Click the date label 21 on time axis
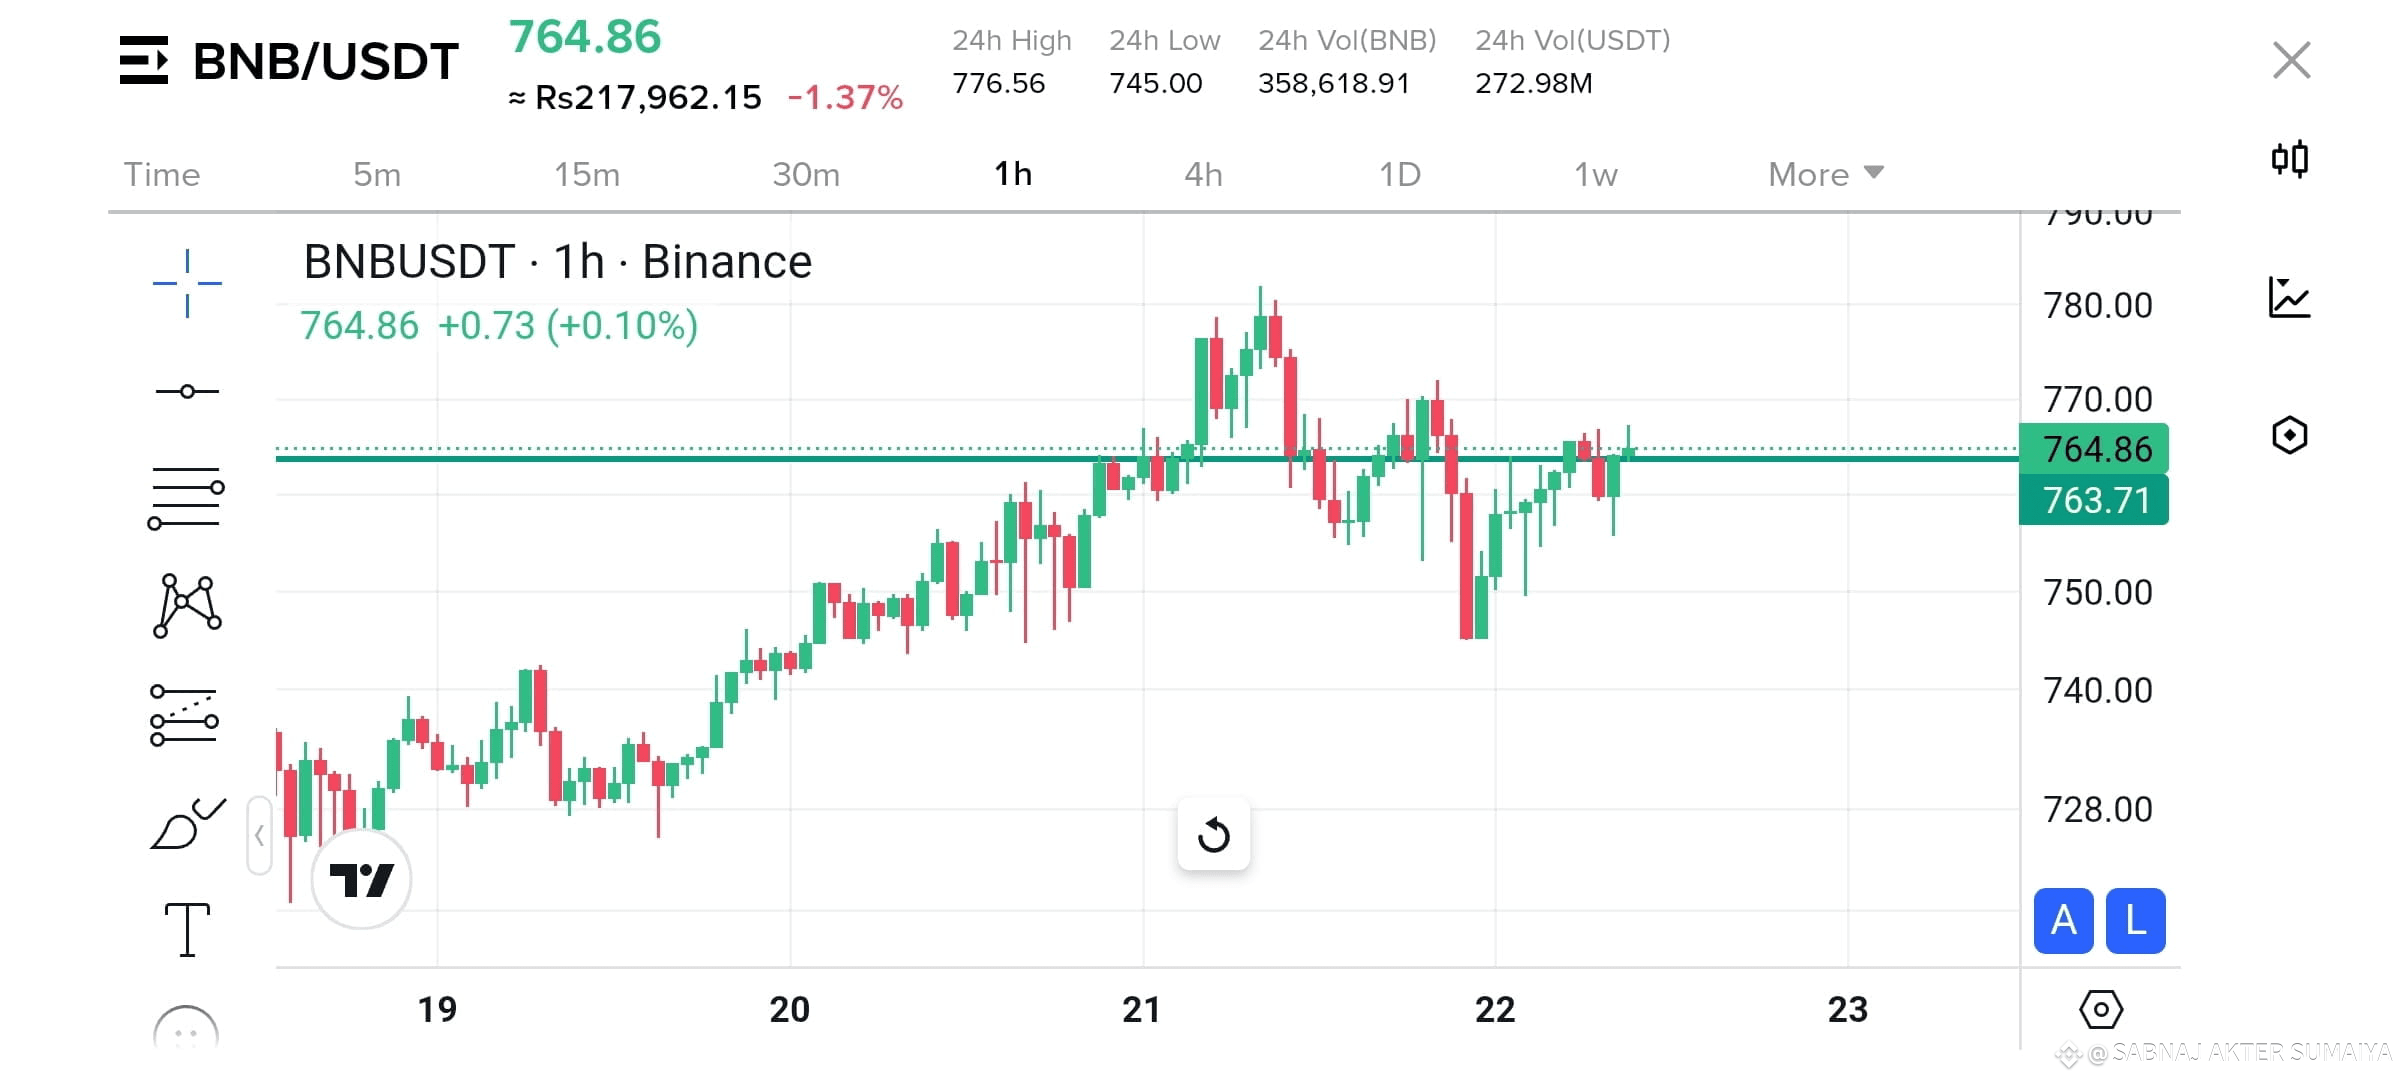The image size is (2400, 1080). coord(1141,1010)
